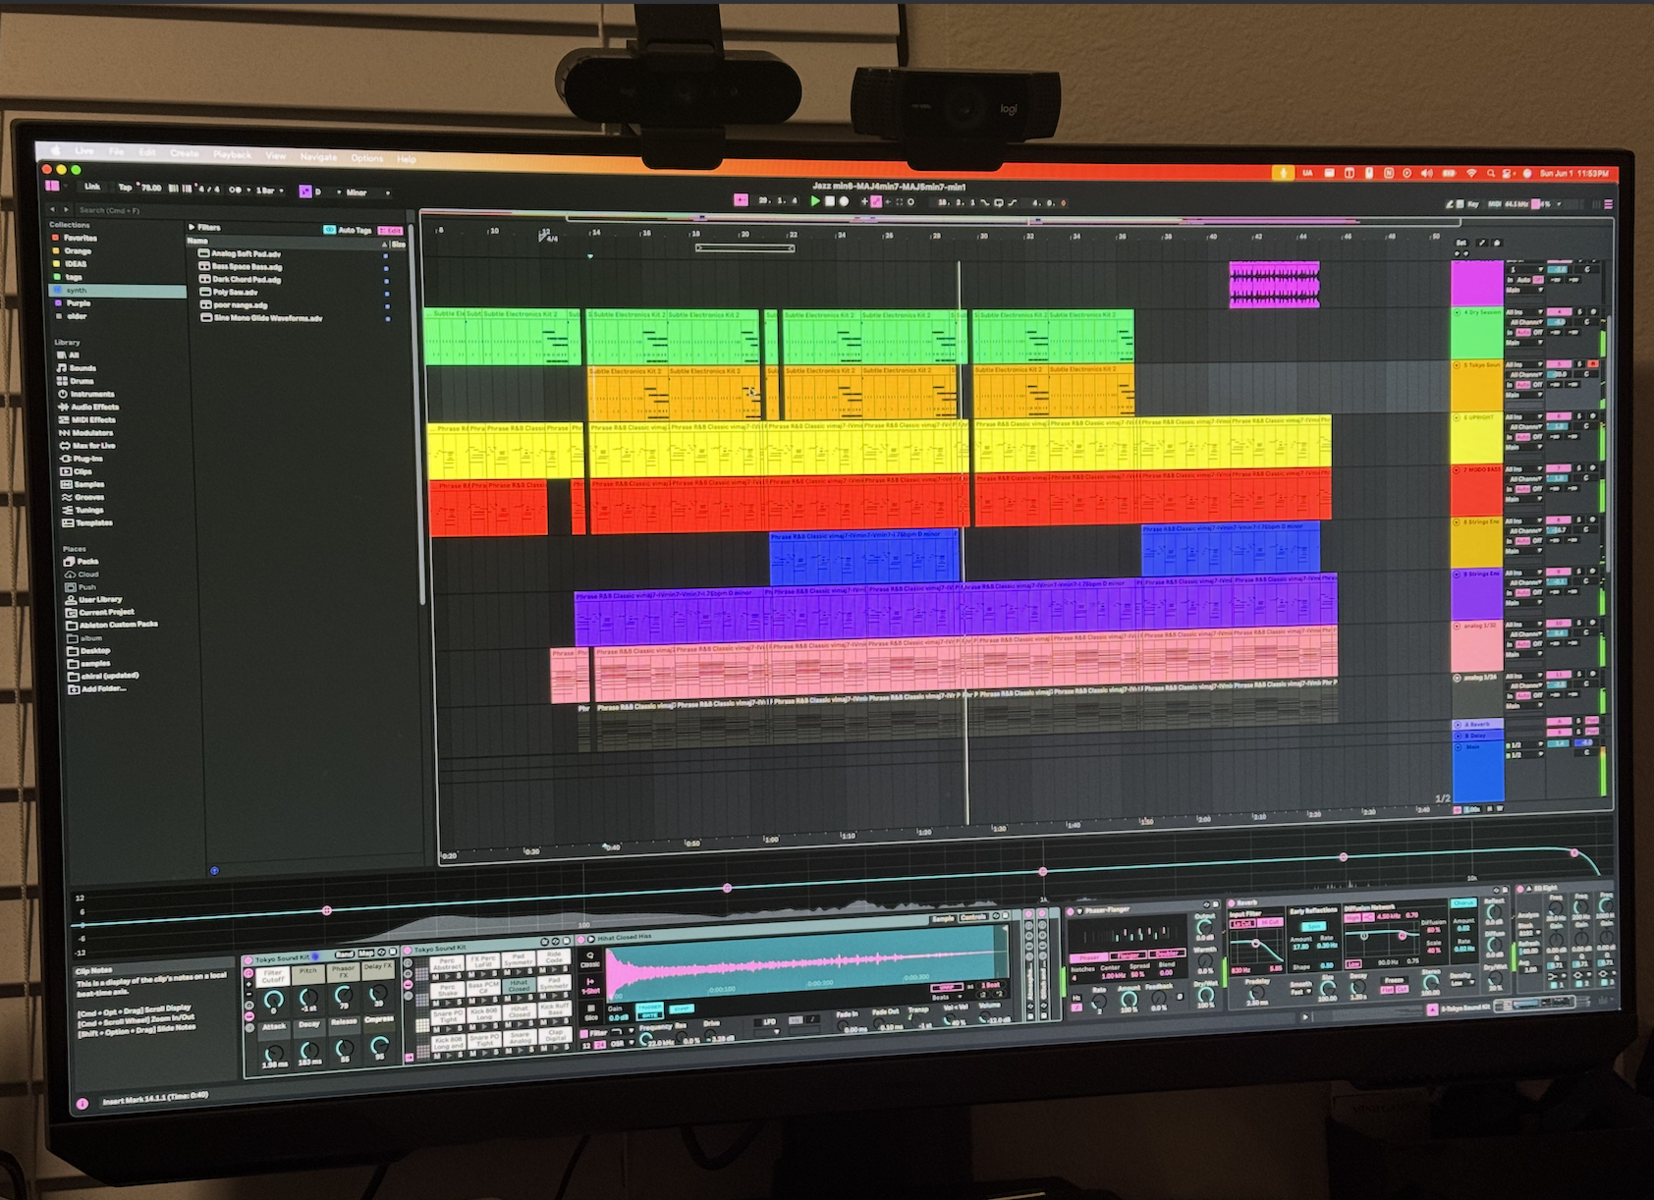The width and height of the screenshot is (1654, 1200).
Task: Click the volume speaker icon in the menu bar
Action: (1427, 173)
